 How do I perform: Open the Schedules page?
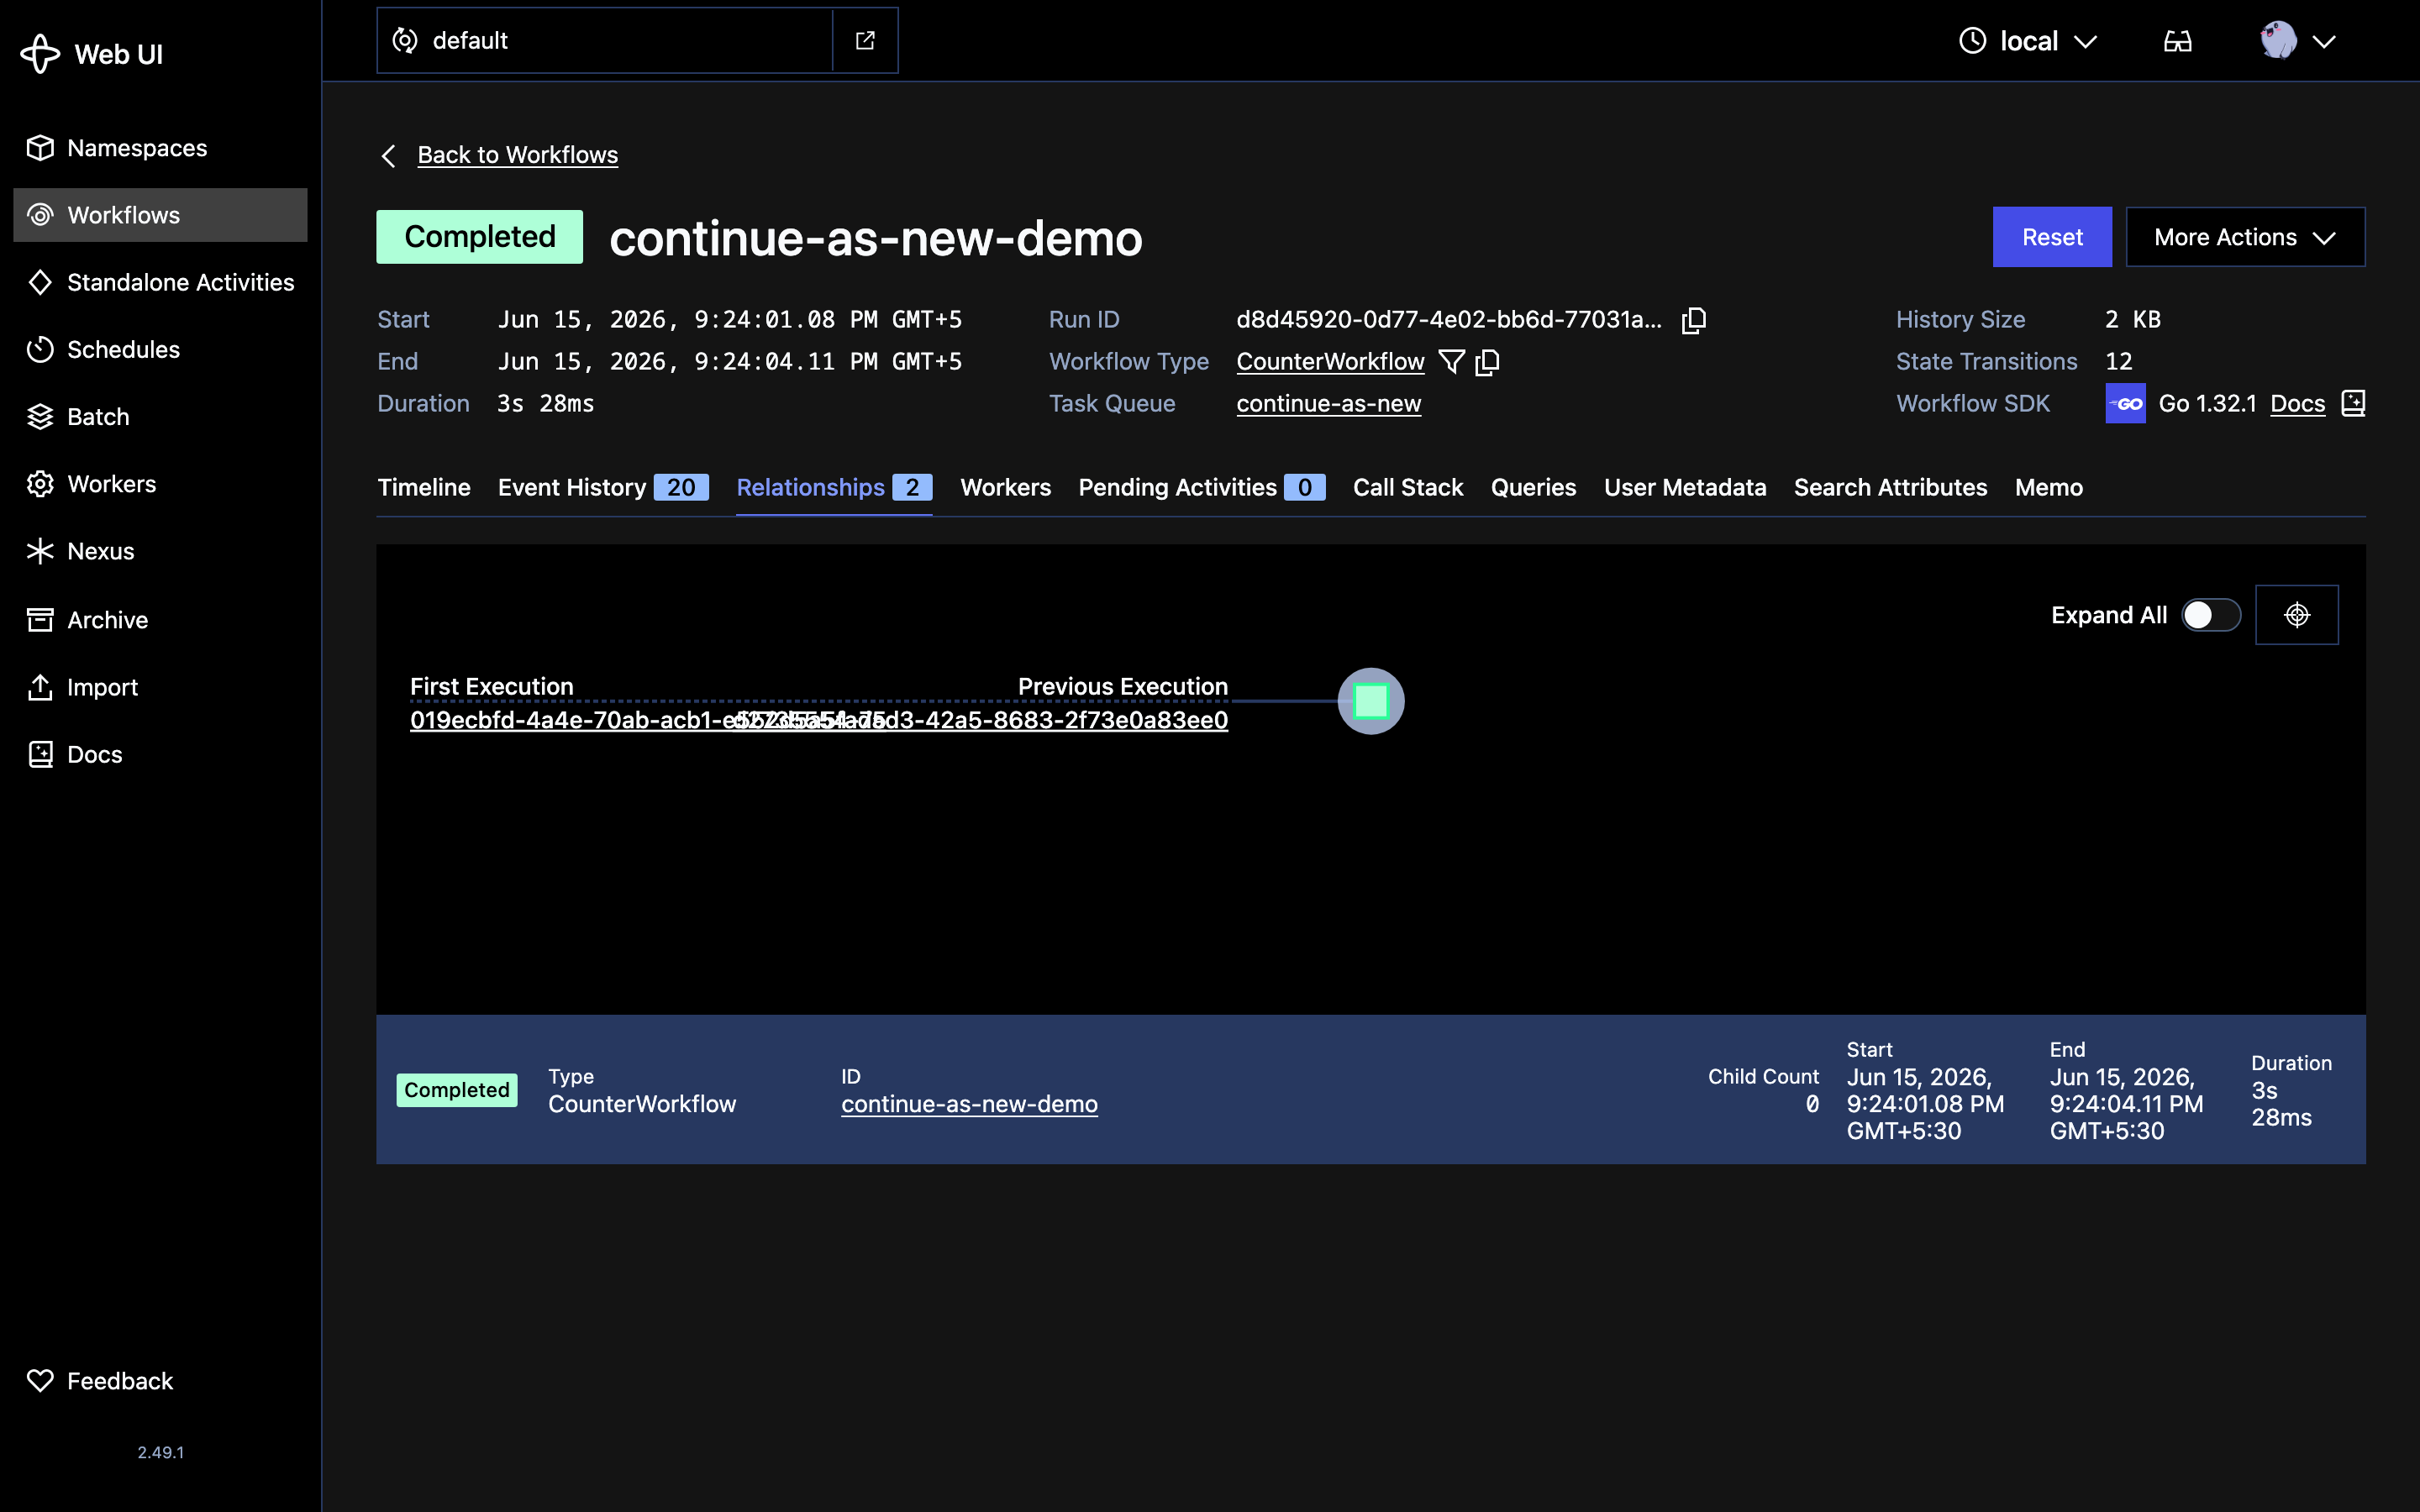(160, 349)
